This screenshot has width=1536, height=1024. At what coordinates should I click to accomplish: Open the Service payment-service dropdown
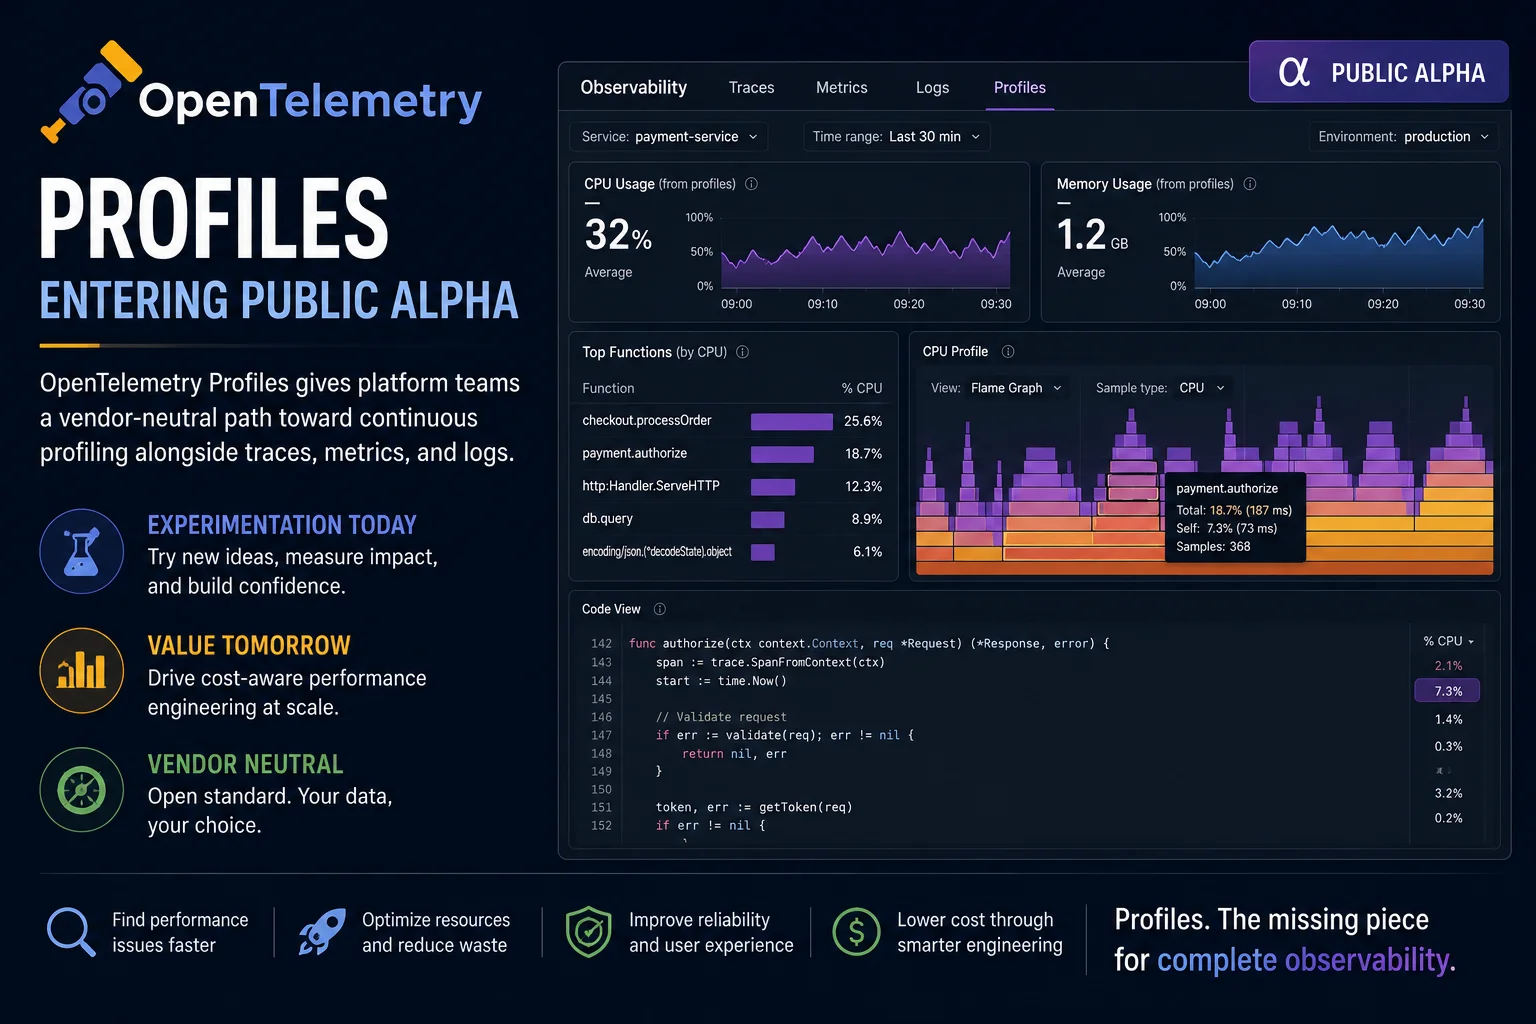pos(669,137)
